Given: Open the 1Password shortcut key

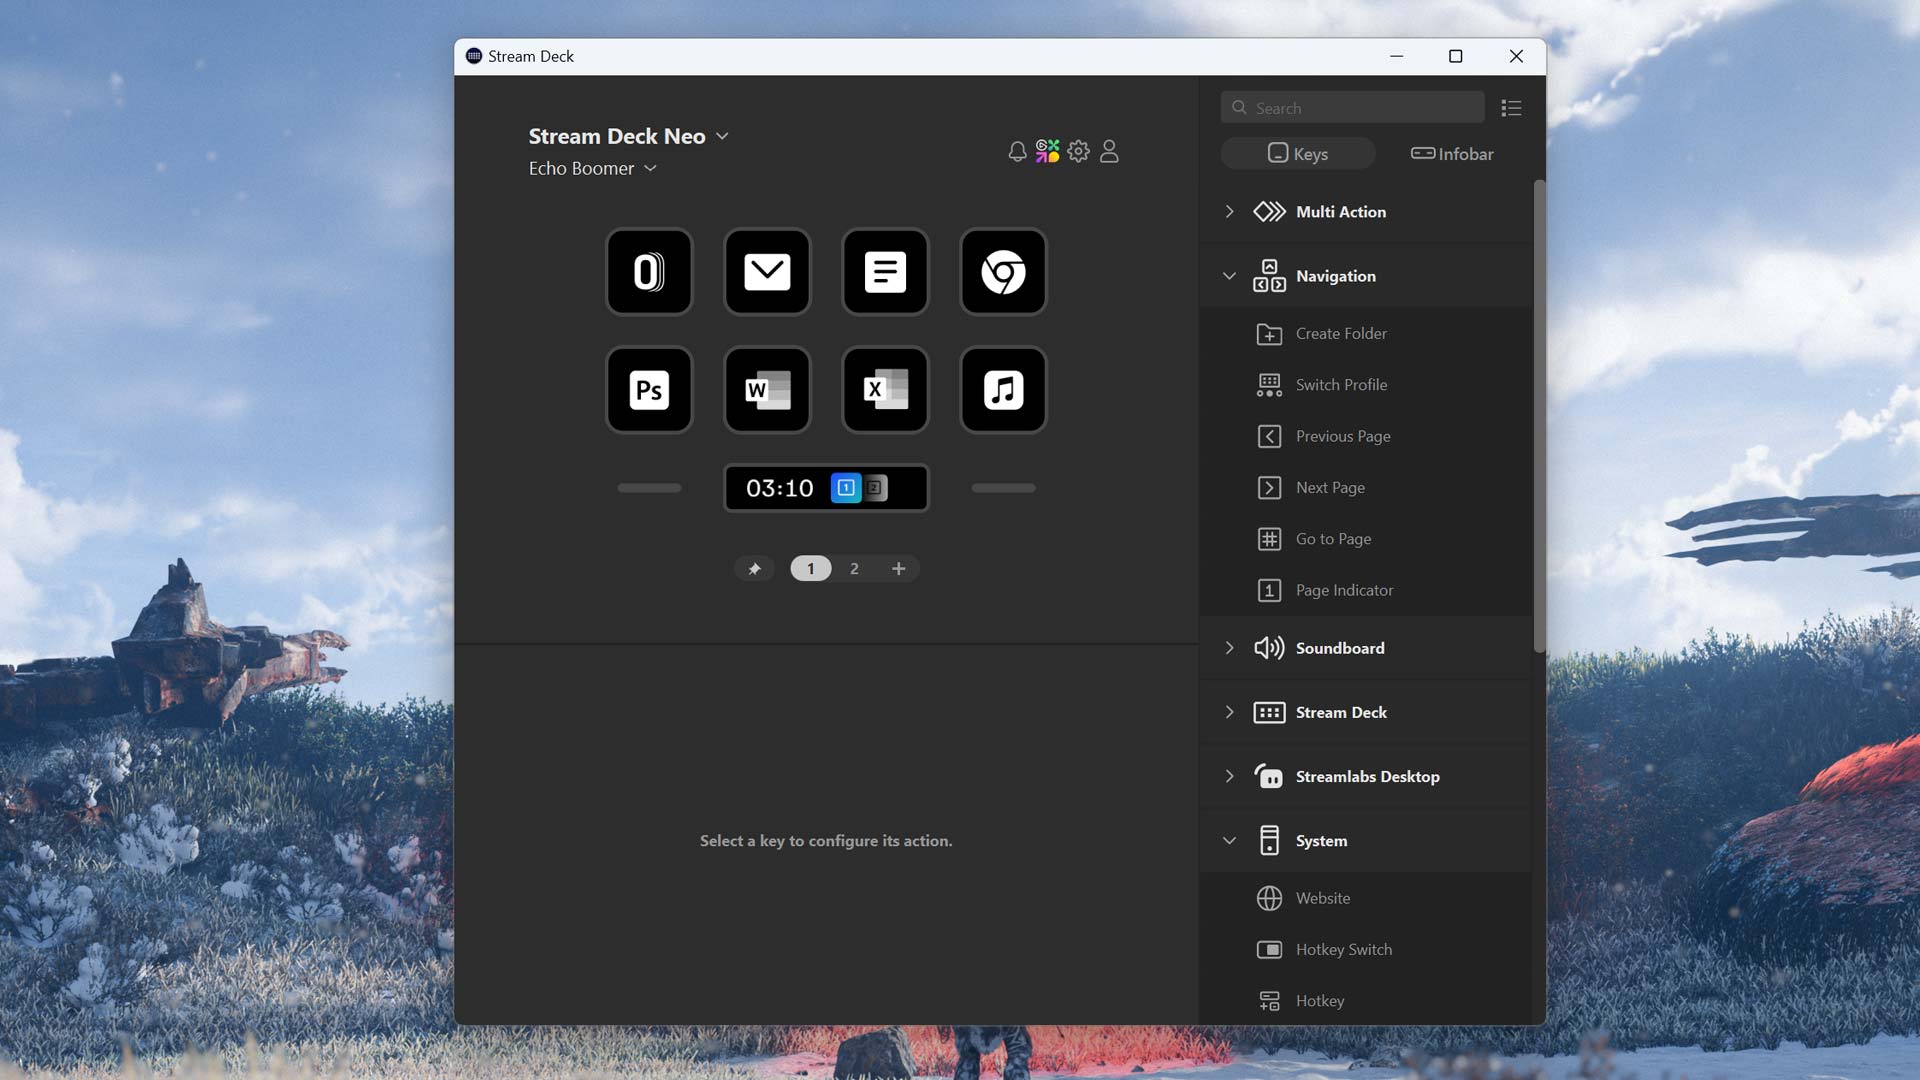Looking at the screenshot, I should [647, 270].
